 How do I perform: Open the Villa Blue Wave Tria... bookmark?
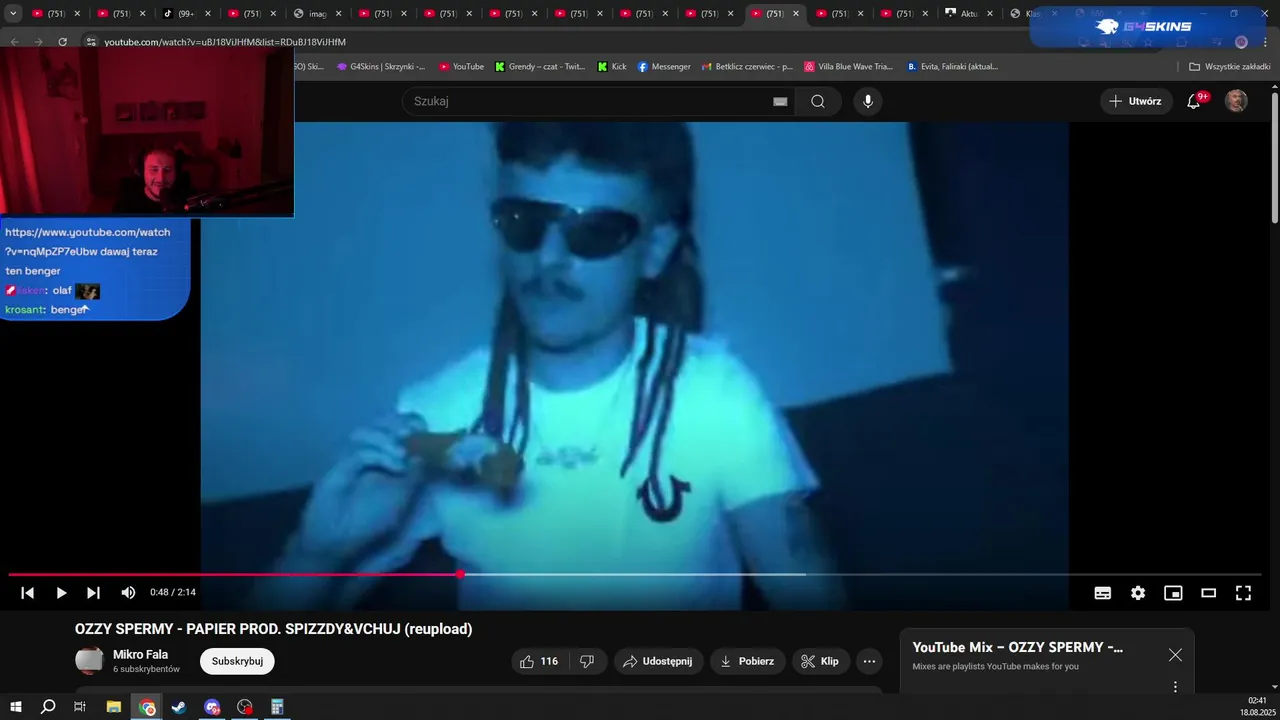(849, 66)
